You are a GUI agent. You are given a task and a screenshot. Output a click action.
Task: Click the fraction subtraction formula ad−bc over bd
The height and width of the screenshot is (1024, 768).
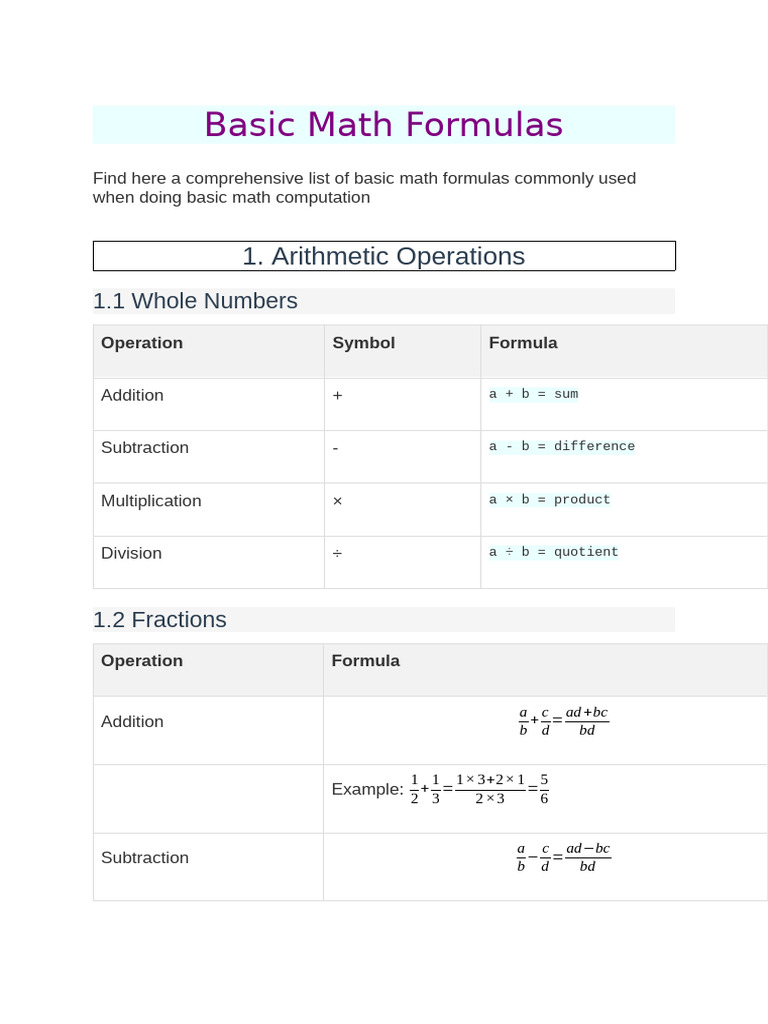[x=564, y=857]
